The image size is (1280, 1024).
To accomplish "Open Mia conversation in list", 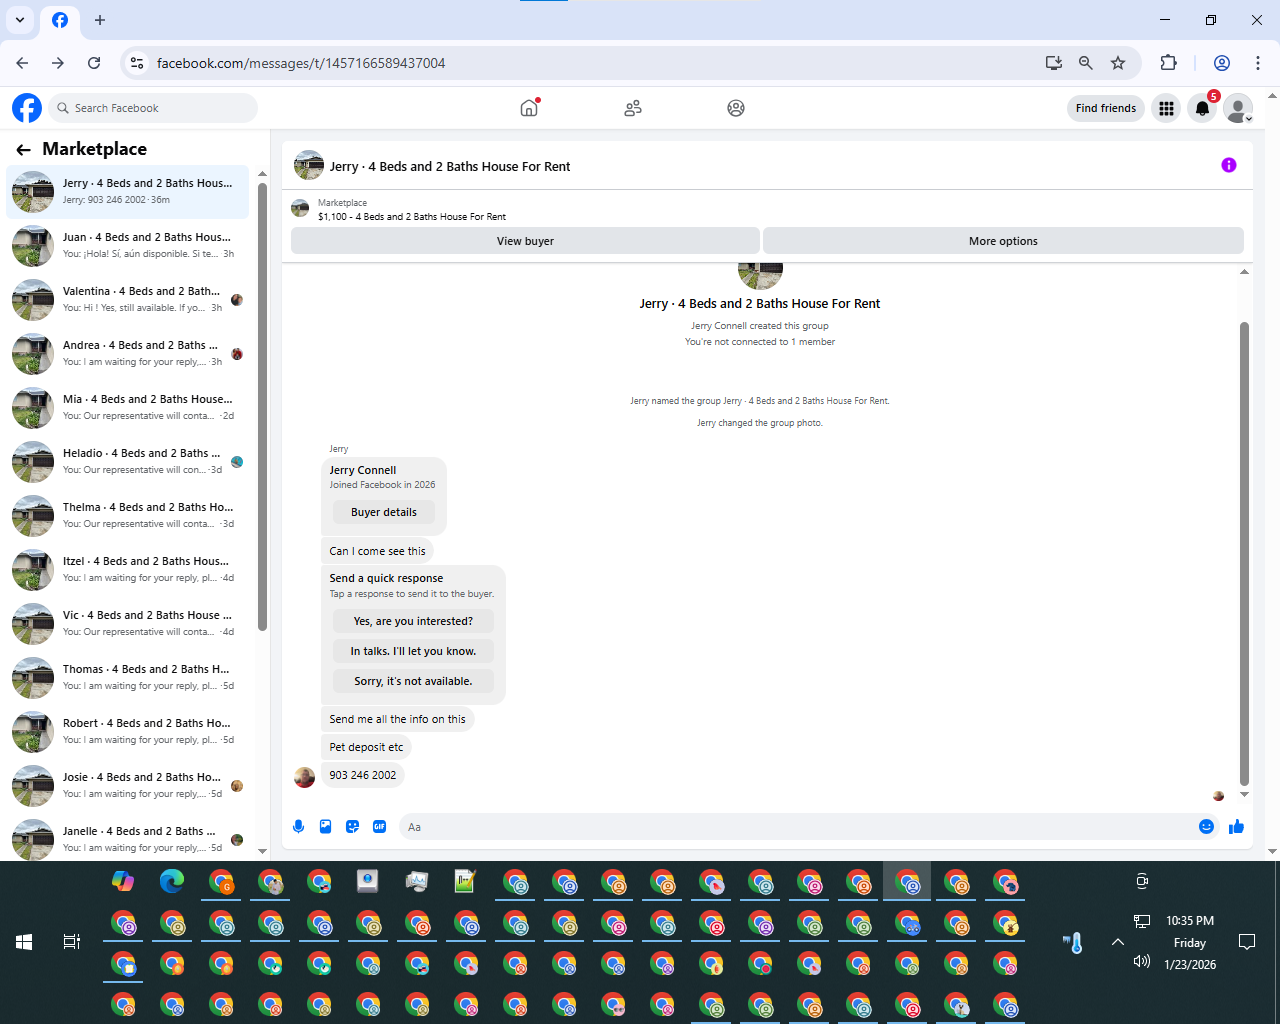I will [x=128, y=407].
